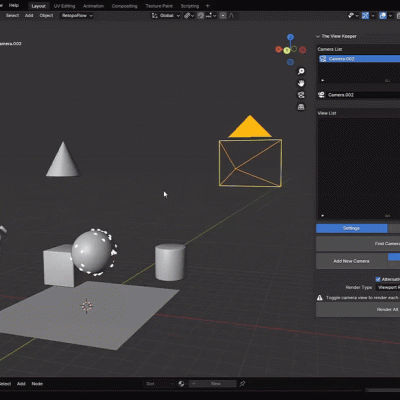The width and height of the screenshot is (400, 400).
Task: Select Camera.002 row in the Camera List
Action: [359, 59]
